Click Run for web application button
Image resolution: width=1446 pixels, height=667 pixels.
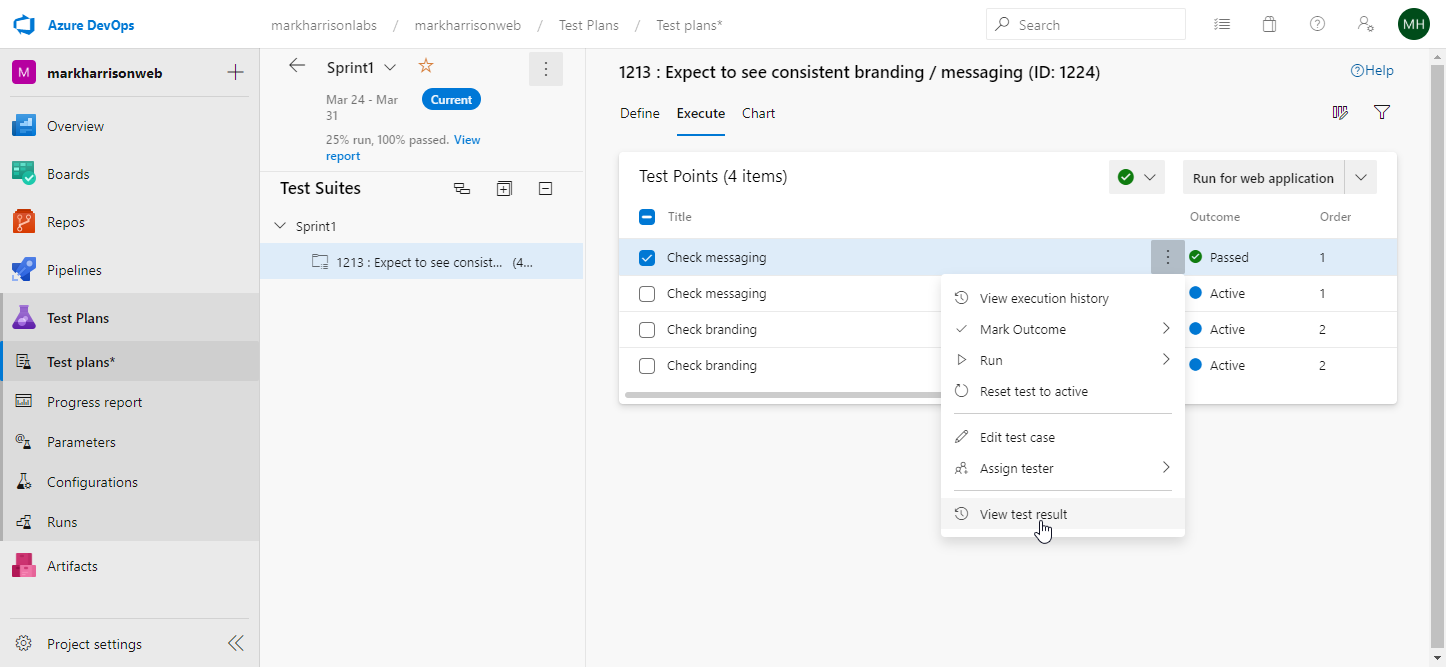point(1262,178)
